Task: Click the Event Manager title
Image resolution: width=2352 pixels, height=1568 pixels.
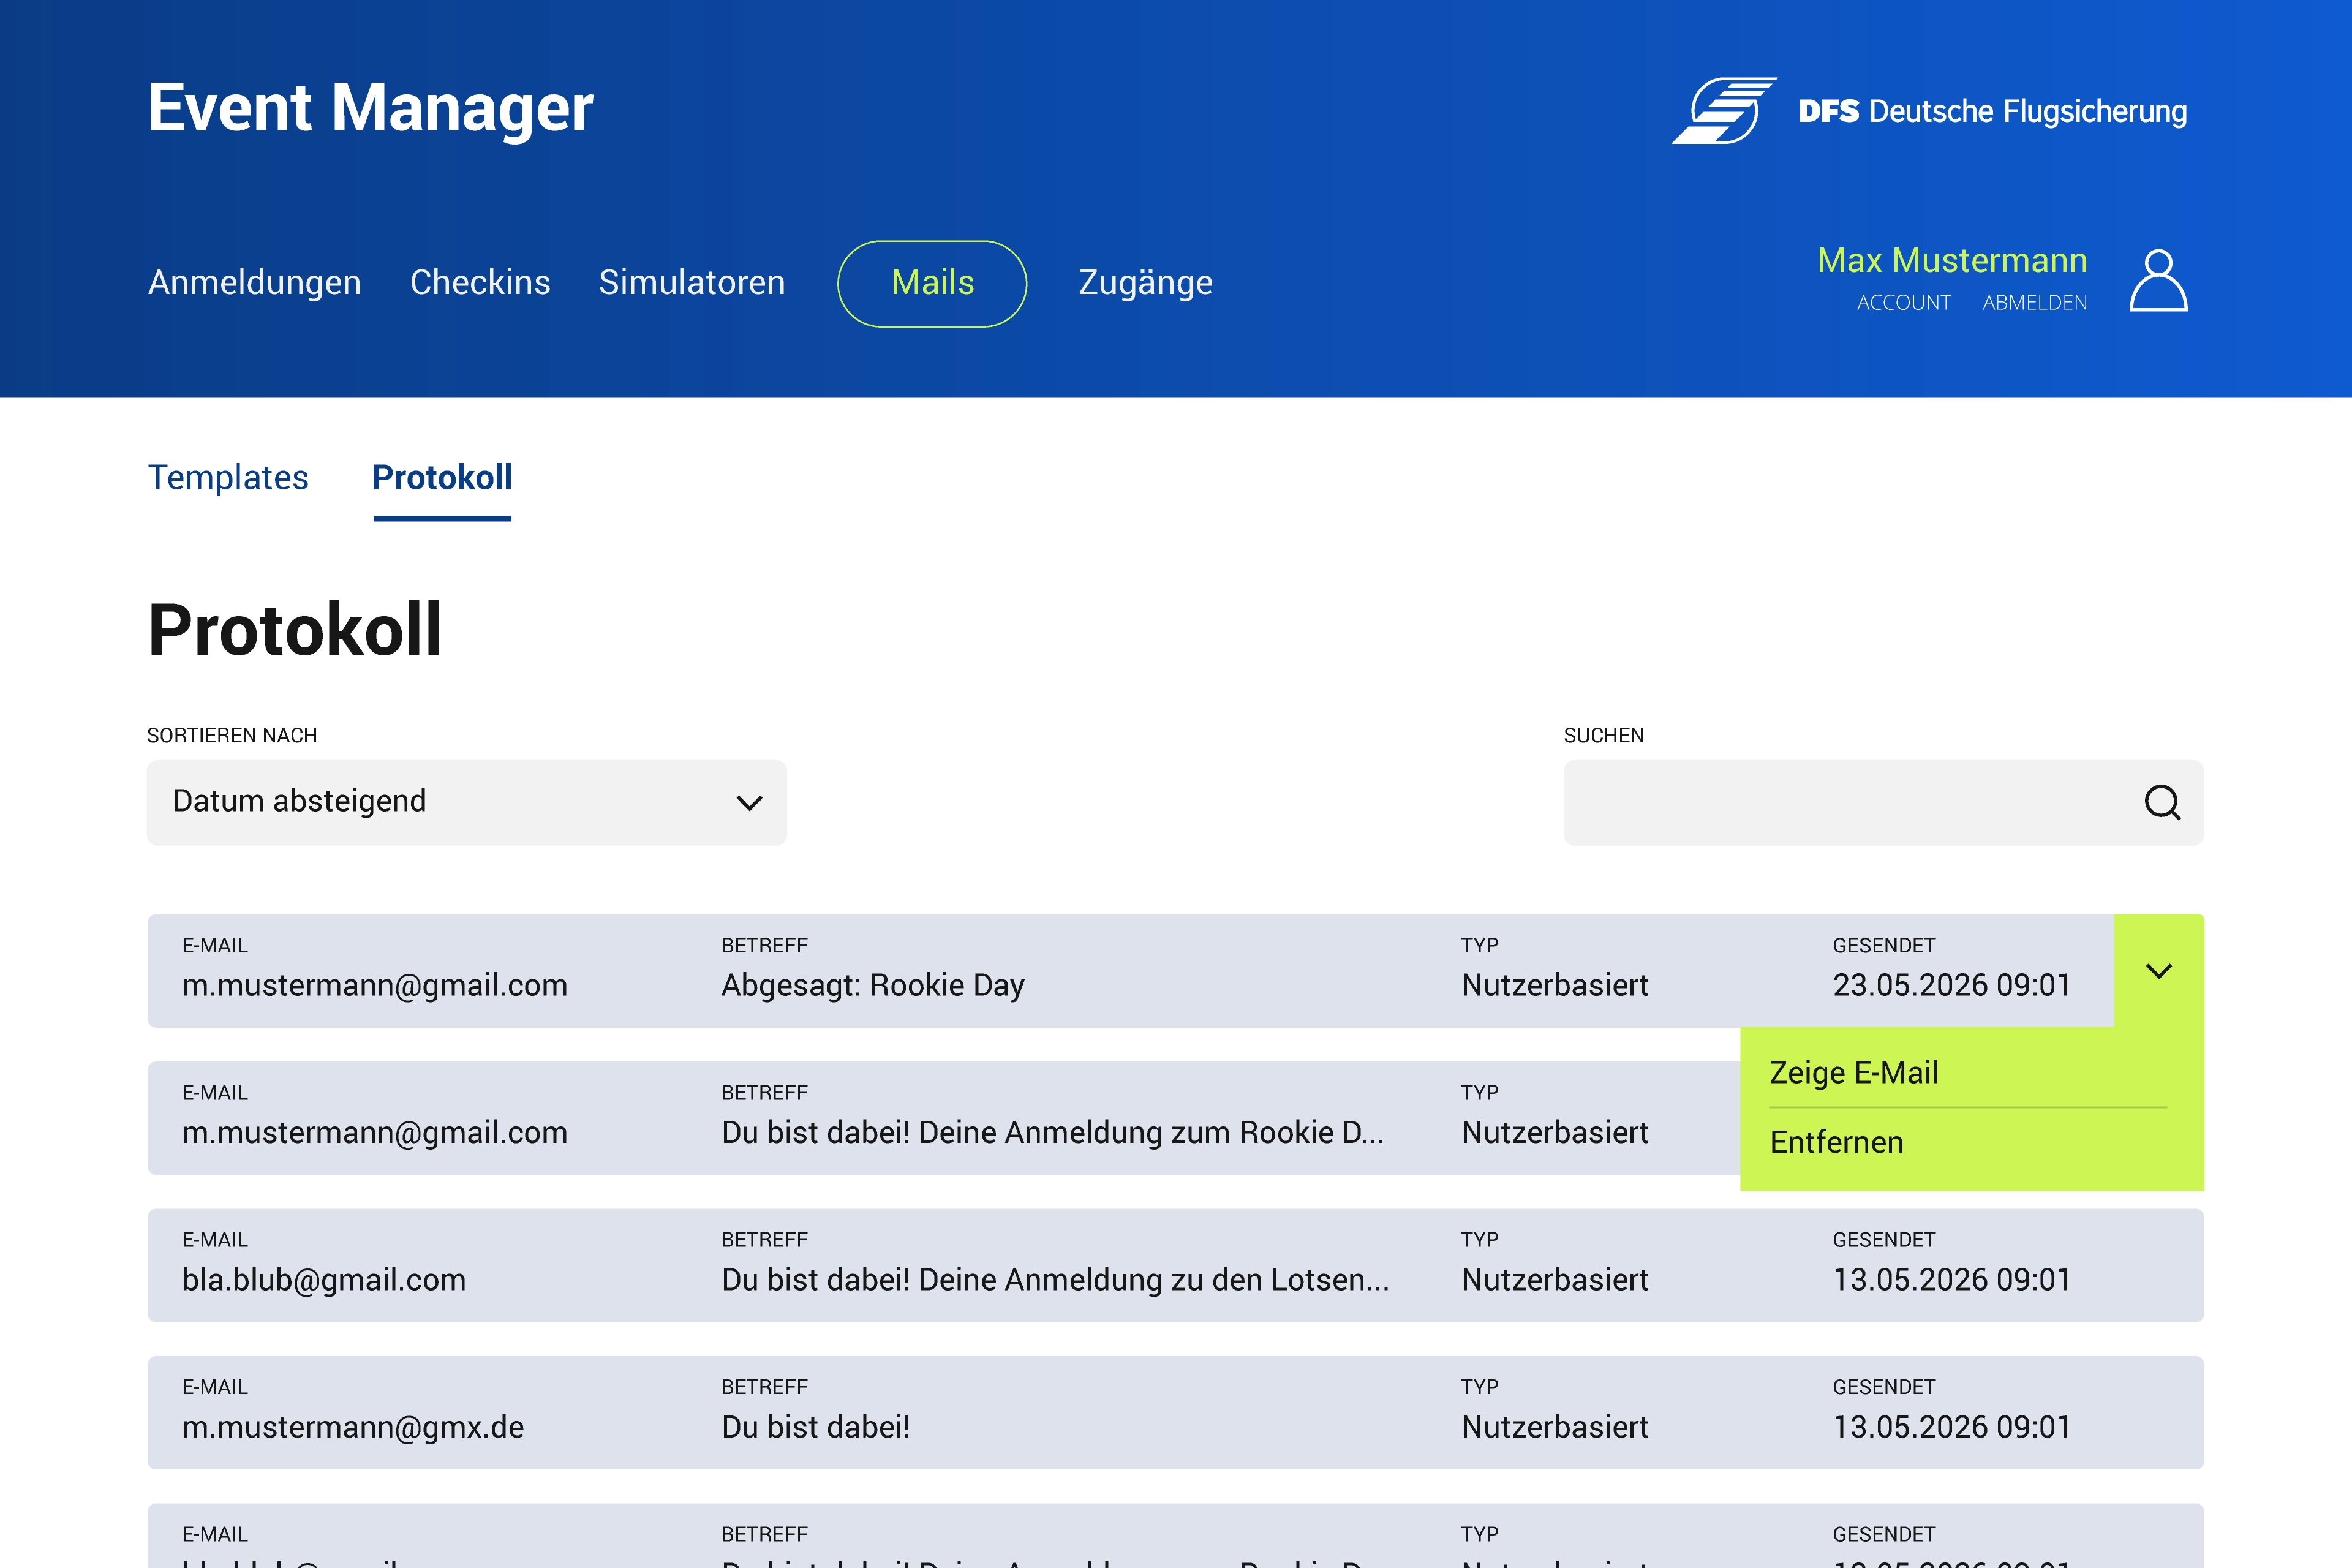Action: [370, 108]
